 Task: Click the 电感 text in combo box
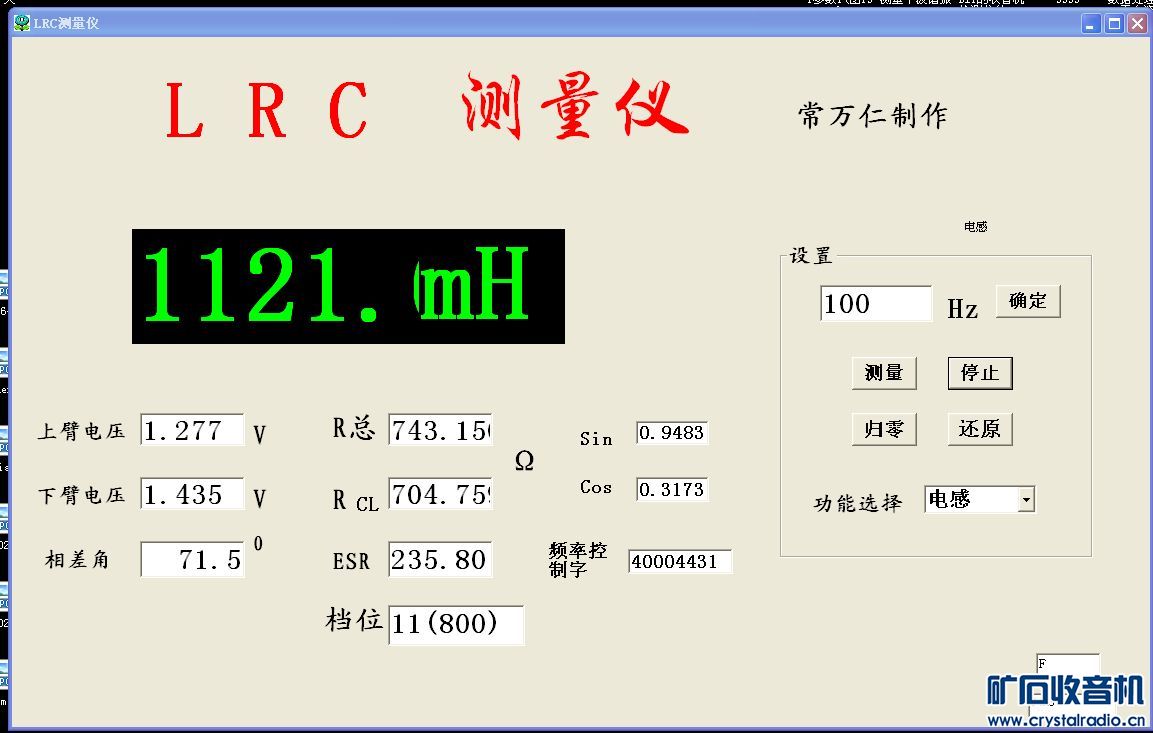click(949, 499)
